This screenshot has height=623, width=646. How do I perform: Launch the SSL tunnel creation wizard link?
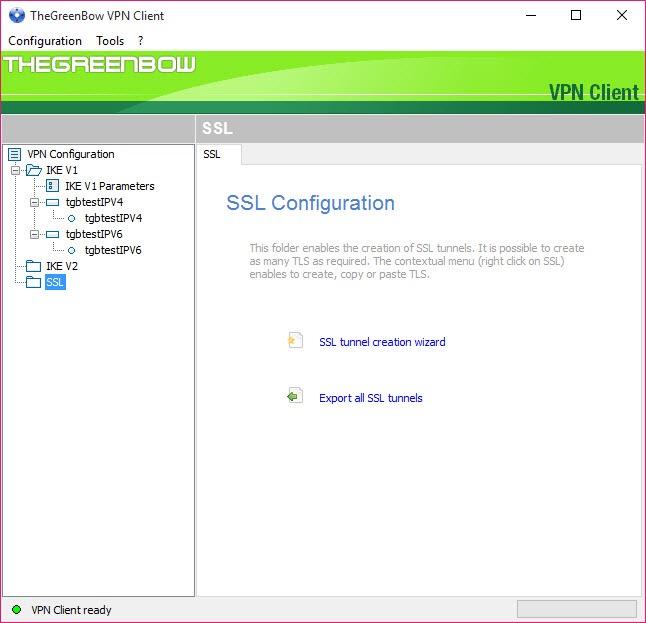(x=382, y=342)
